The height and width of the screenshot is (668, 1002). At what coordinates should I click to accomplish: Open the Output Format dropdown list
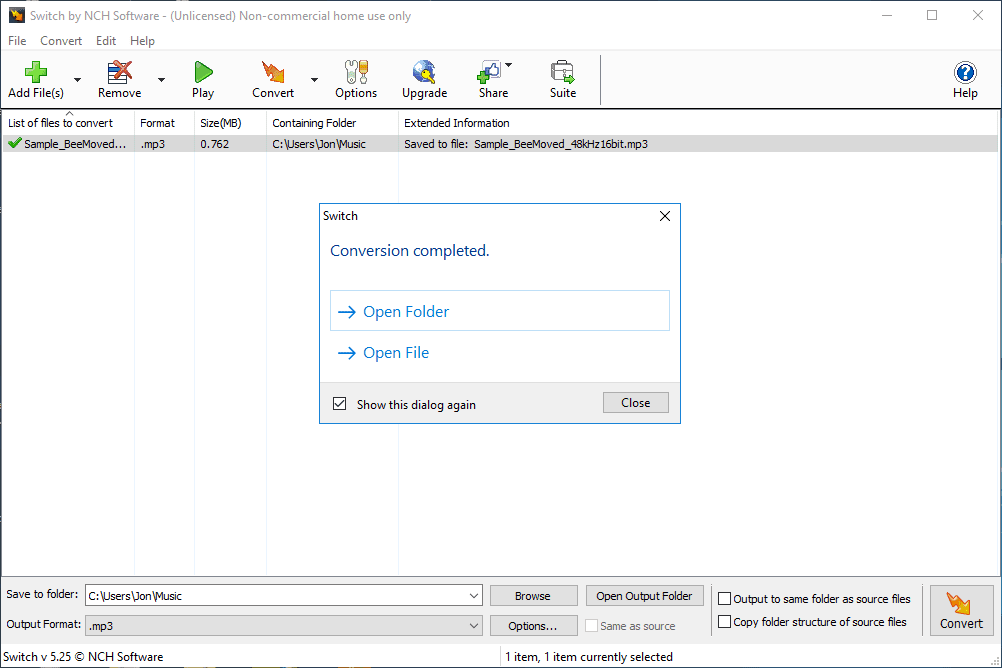[473, 626]
